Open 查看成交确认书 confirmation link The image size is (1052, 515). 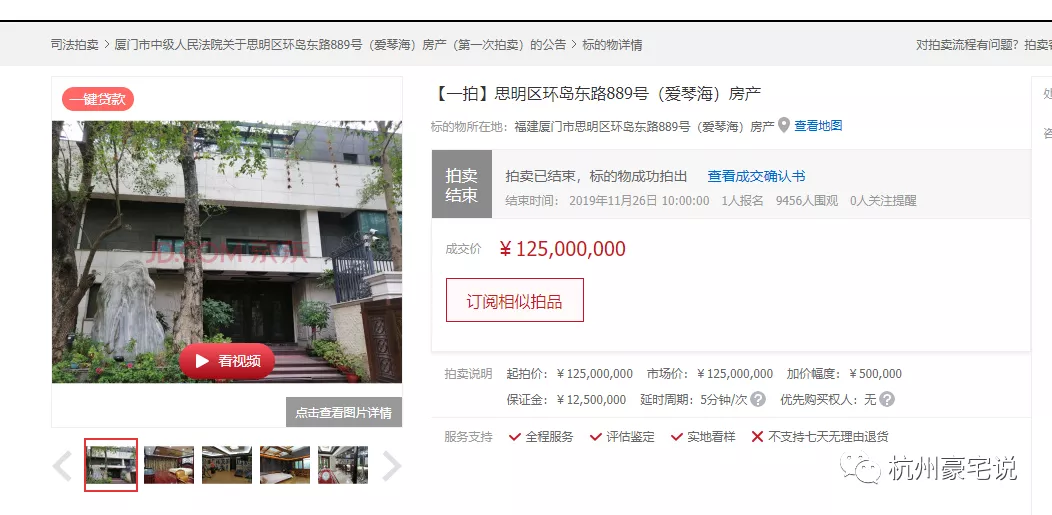(756, 176)
